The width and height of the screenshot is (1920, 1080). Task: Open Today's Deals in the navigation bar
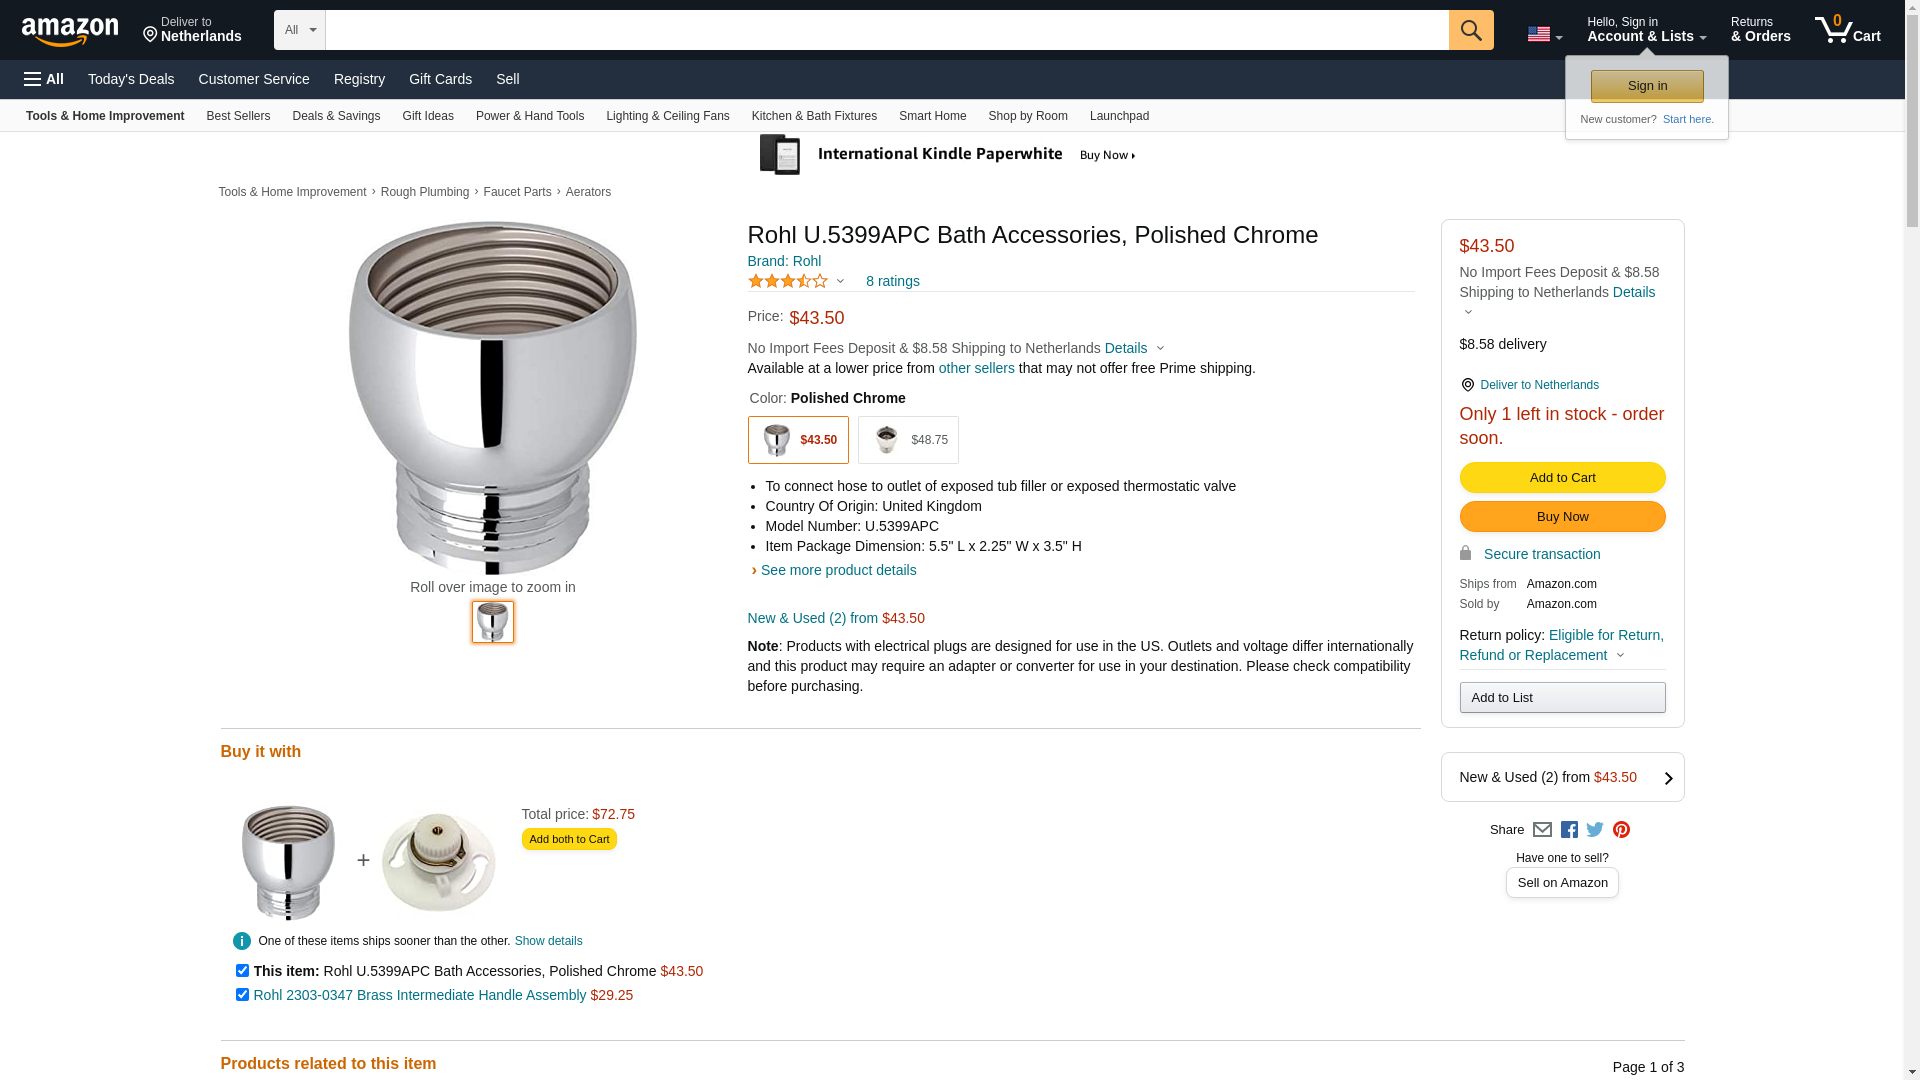[x=131, y=79]
